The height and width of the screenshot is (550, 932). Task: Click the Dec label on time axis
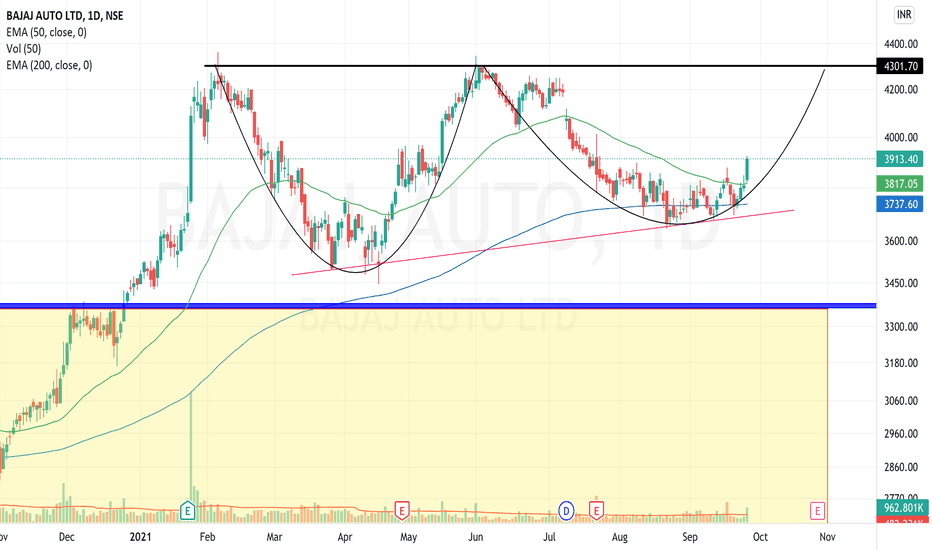click(67, 537)
